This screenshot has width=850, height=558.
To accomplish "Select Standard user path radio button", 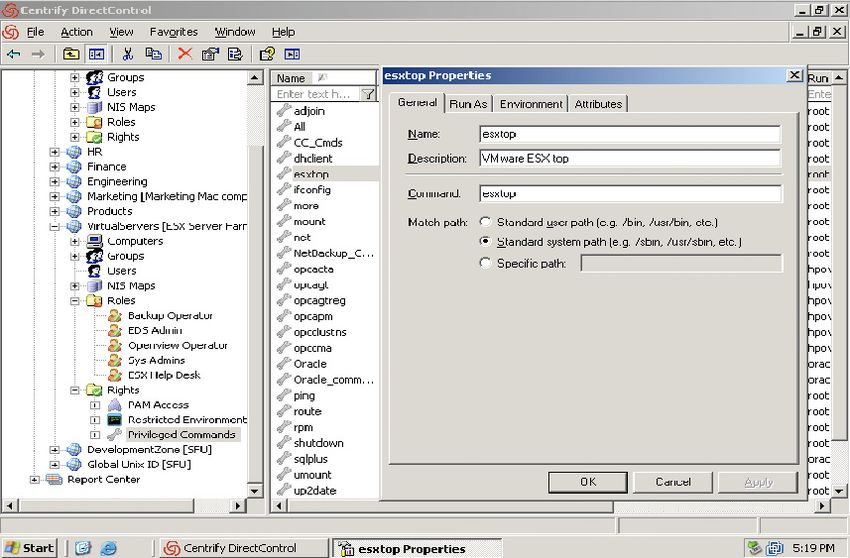I will pos(485,222).
